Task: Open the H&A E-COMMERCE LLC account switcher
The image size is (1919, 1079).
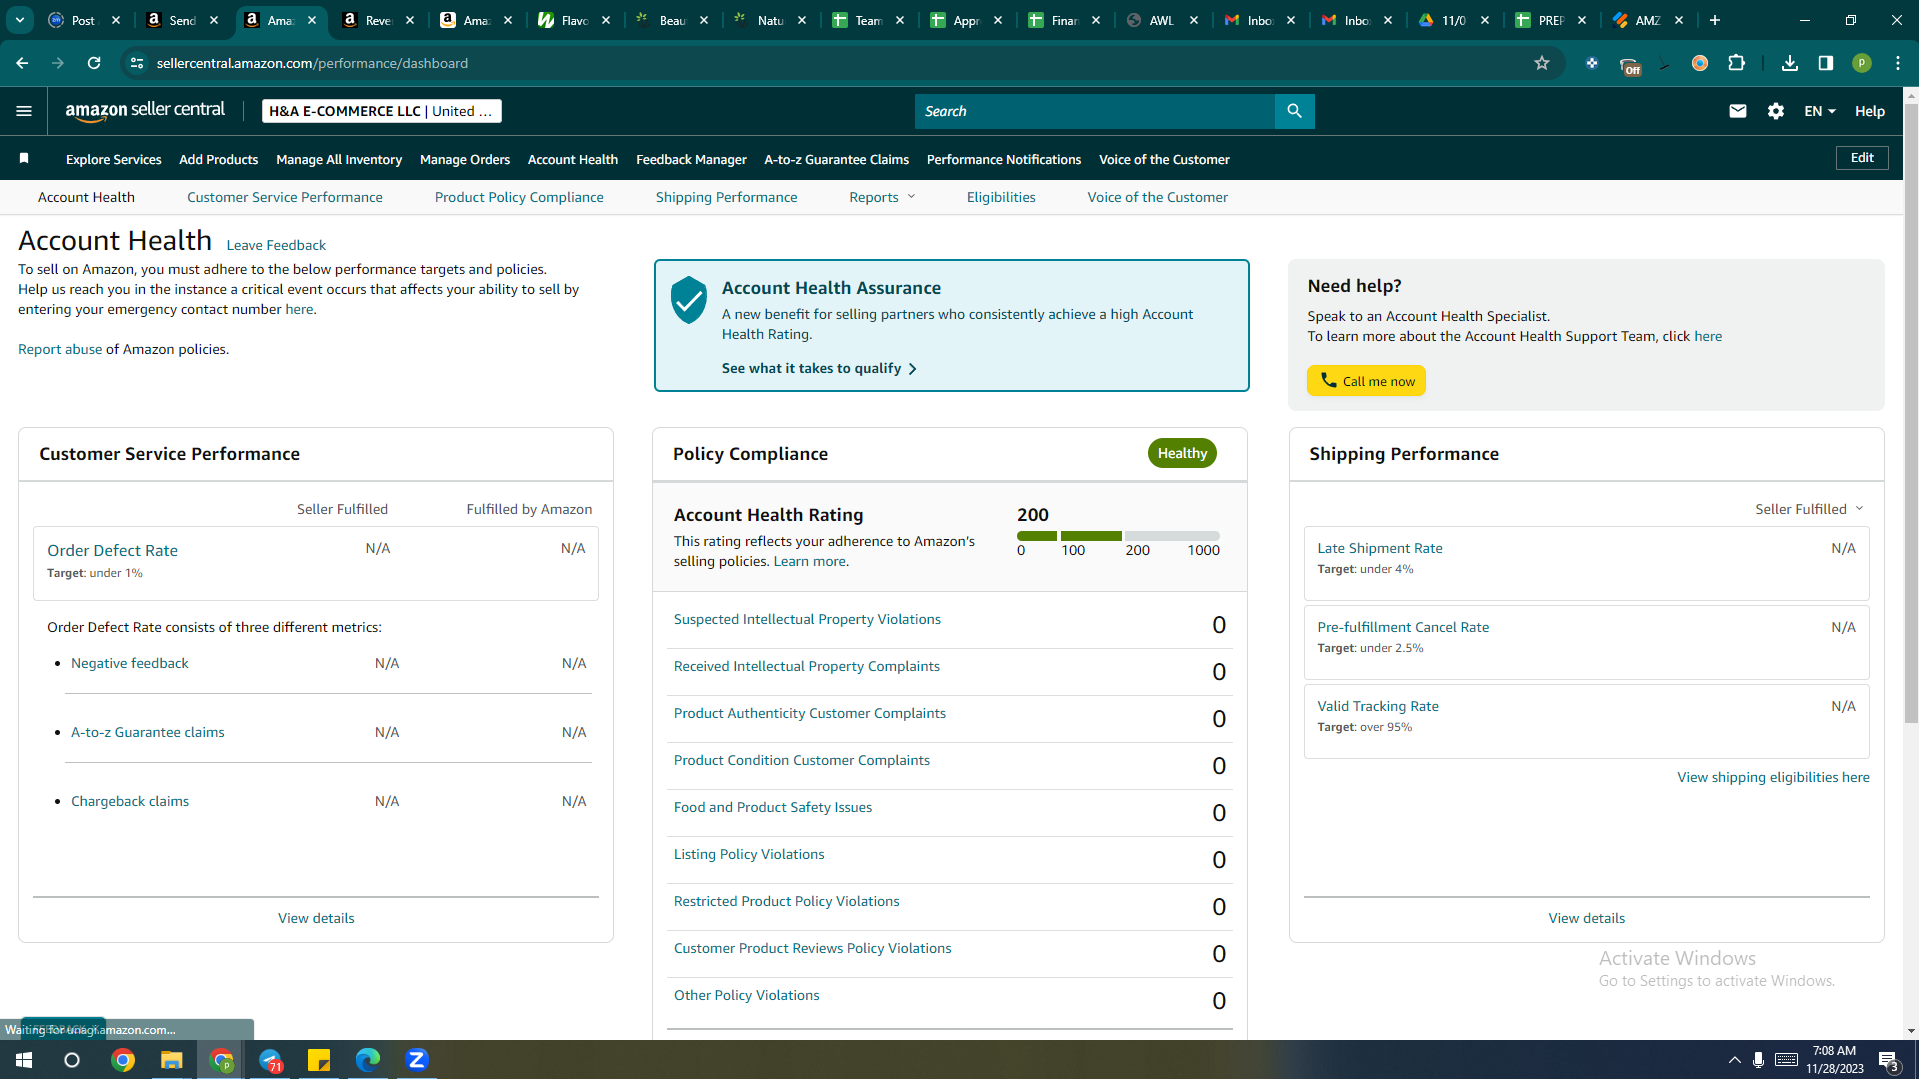Action: point(382,111)
